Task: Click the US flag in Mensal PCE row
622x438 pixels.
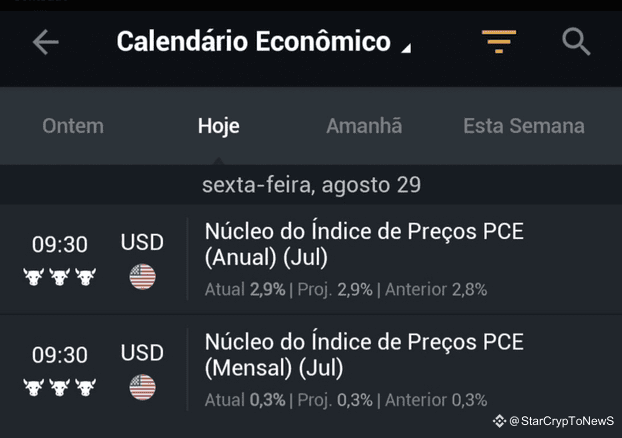Action: pos(142,387)
